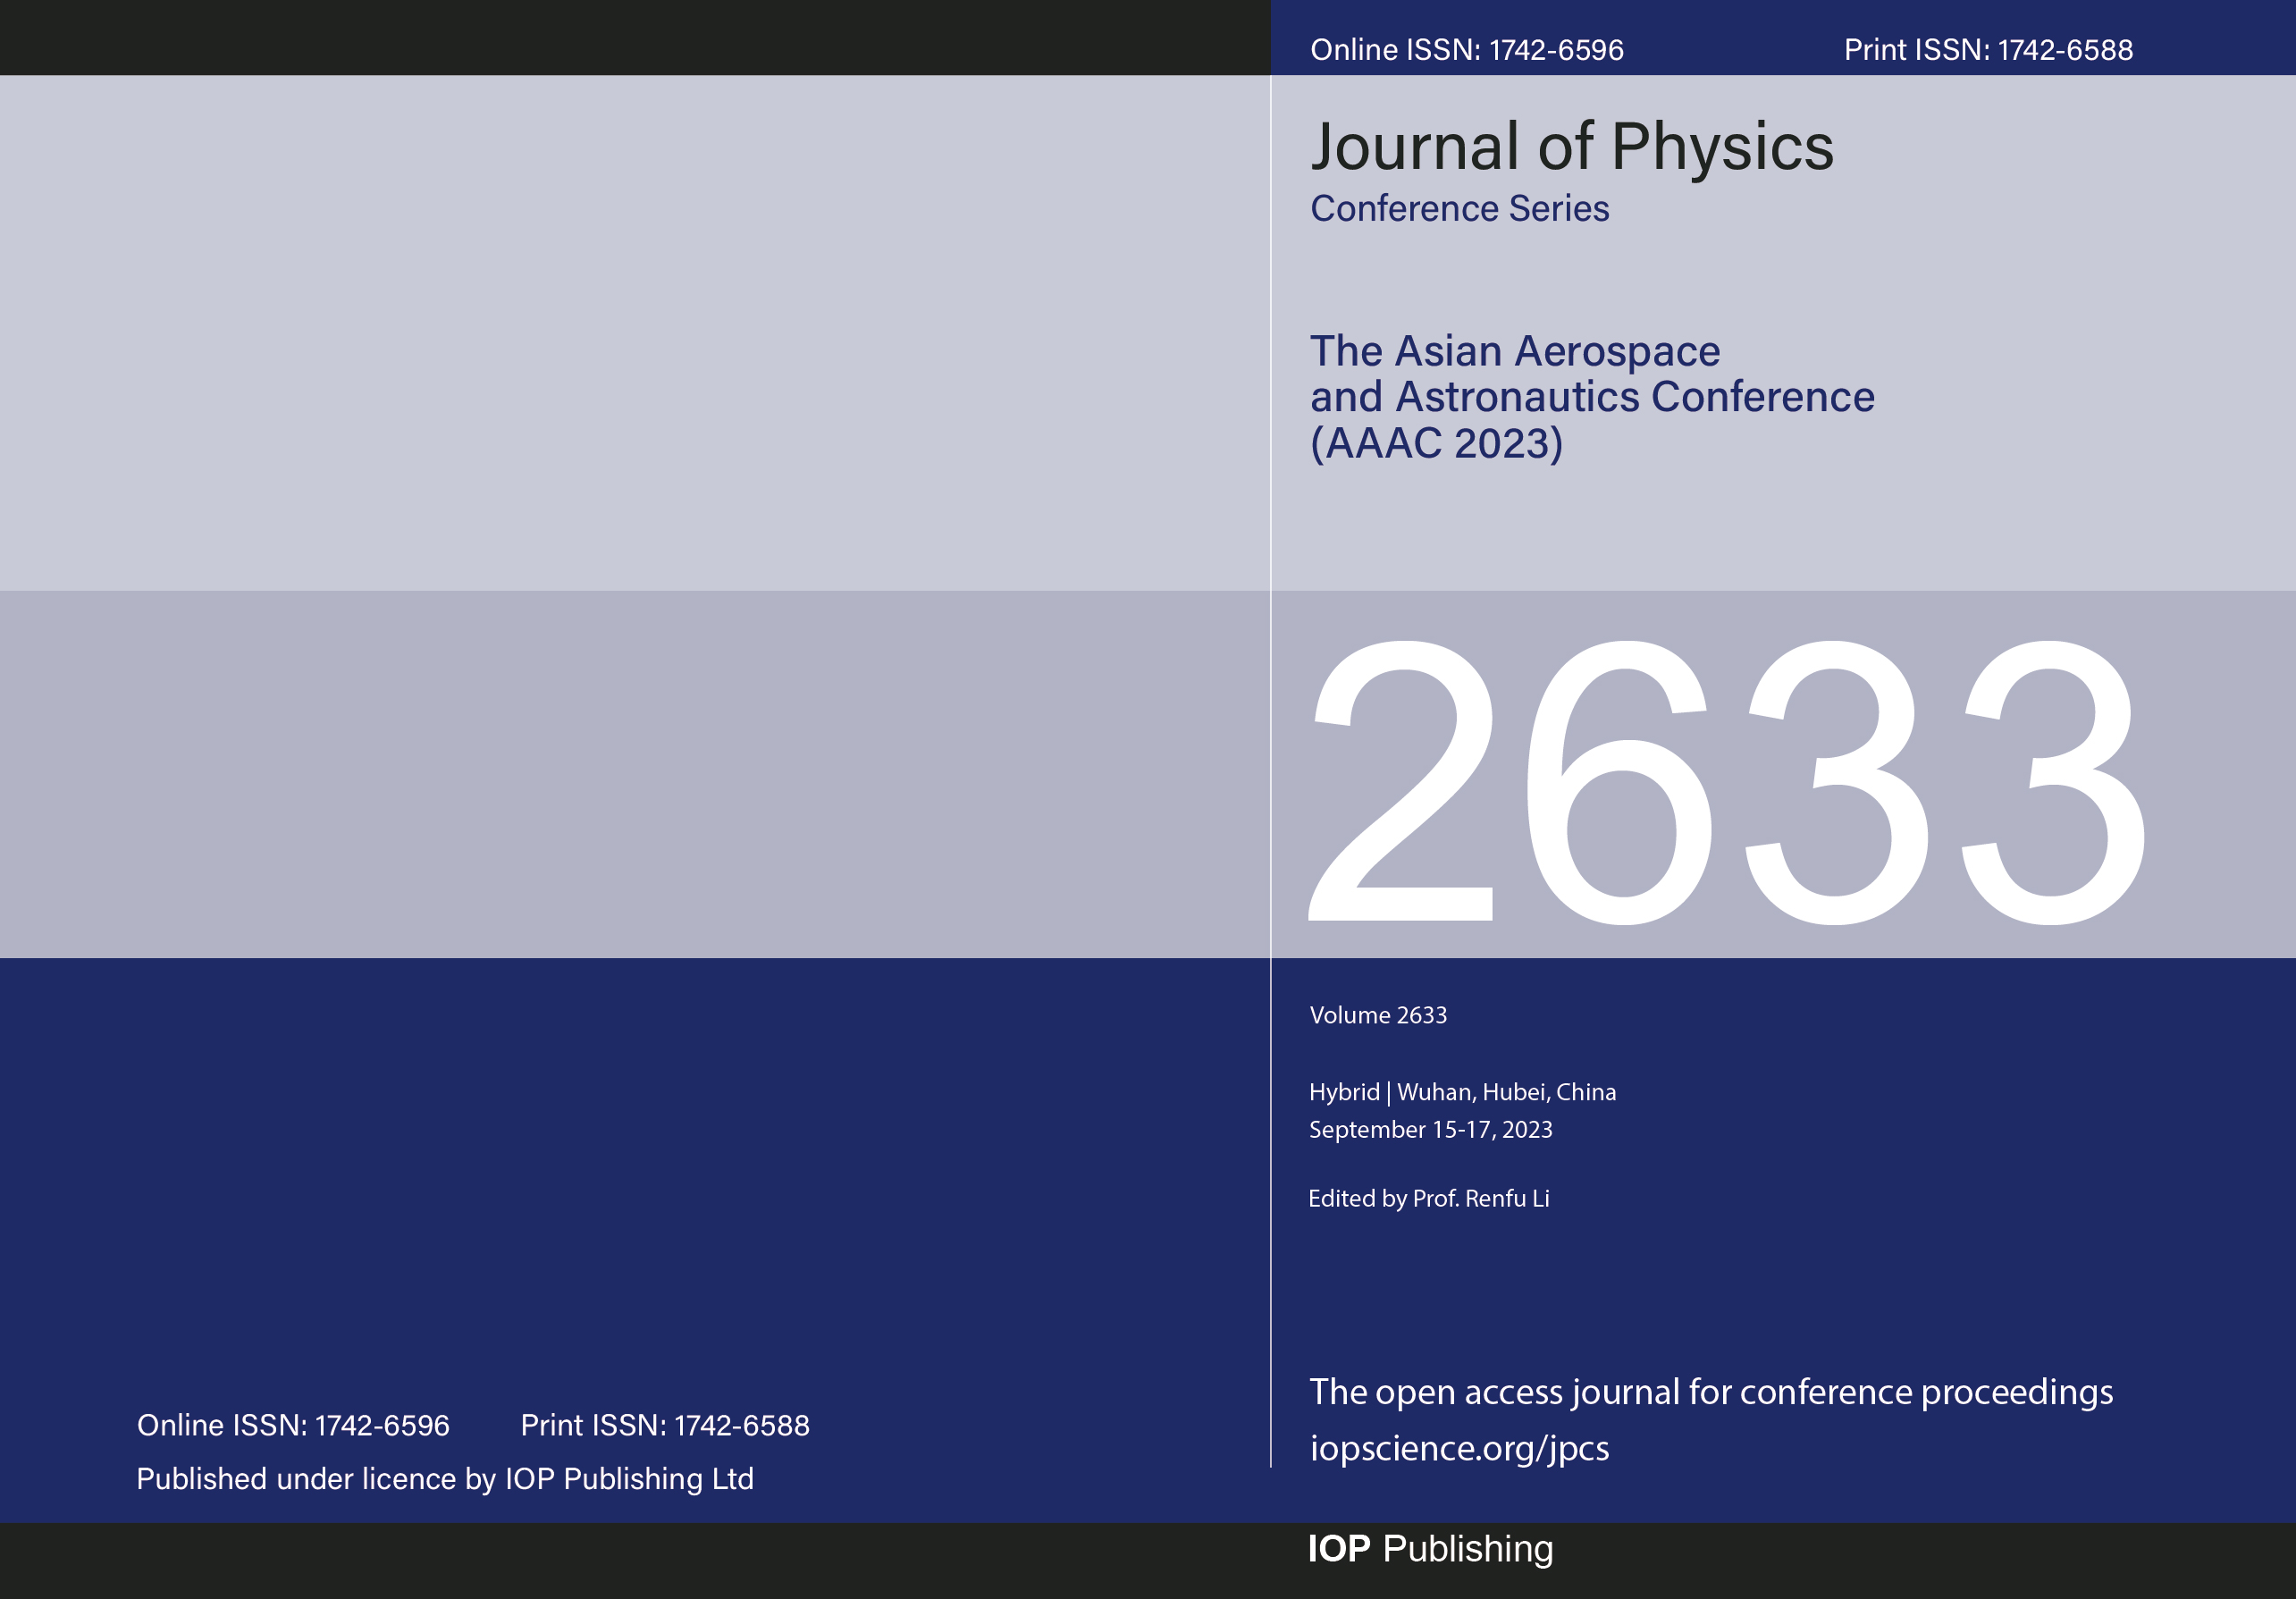Screen dimensions: 2296x1599
Task: Click 'September 15-17, 2023' date
Action: click(1430, 1130)
